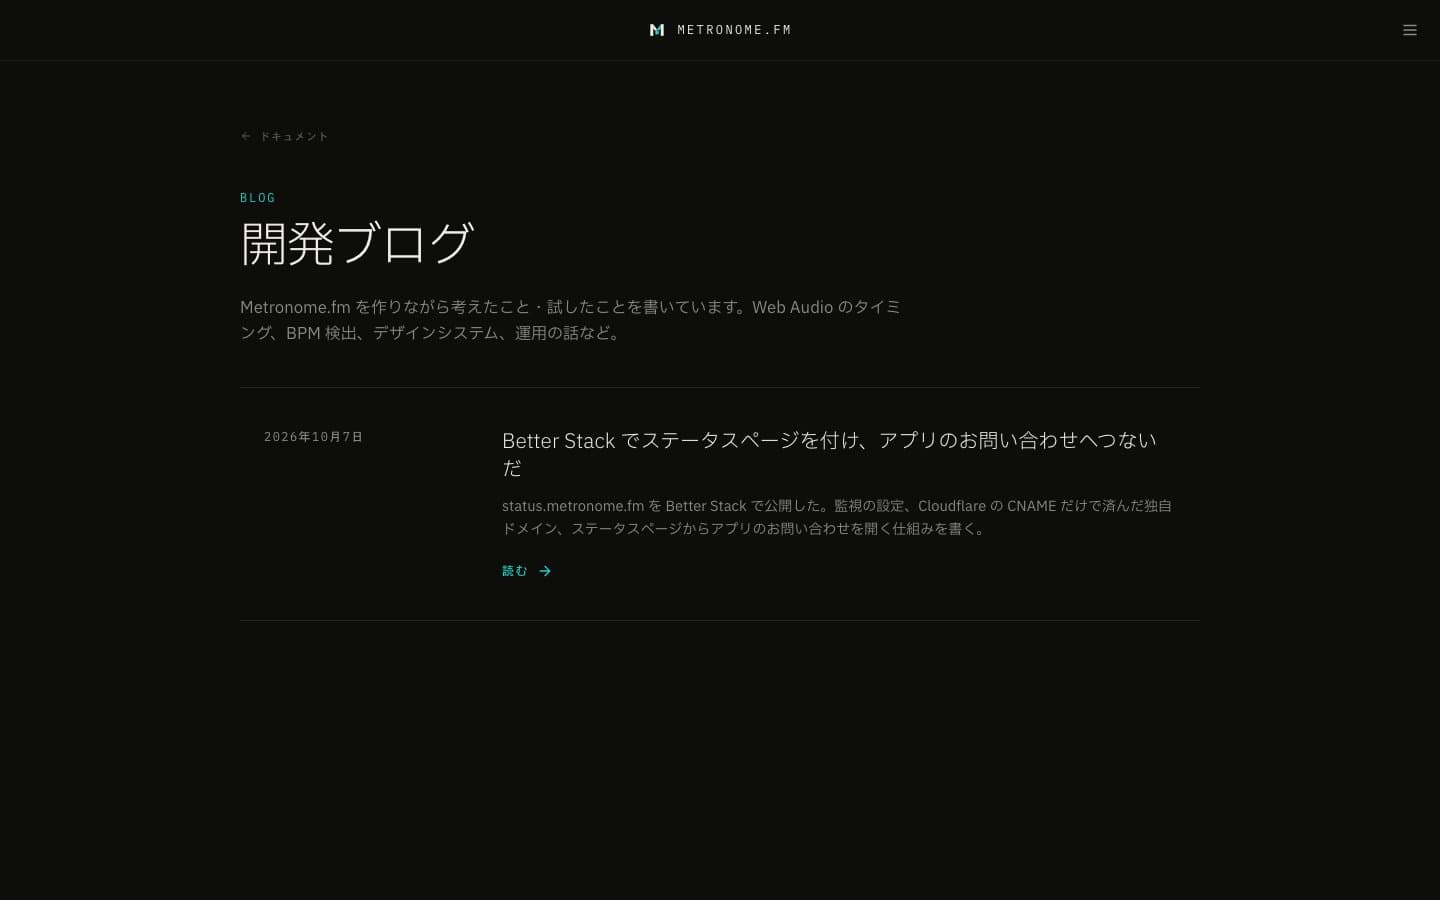
Task: Click the back arrow beside ドキュメント
Action: pos(246,136)
